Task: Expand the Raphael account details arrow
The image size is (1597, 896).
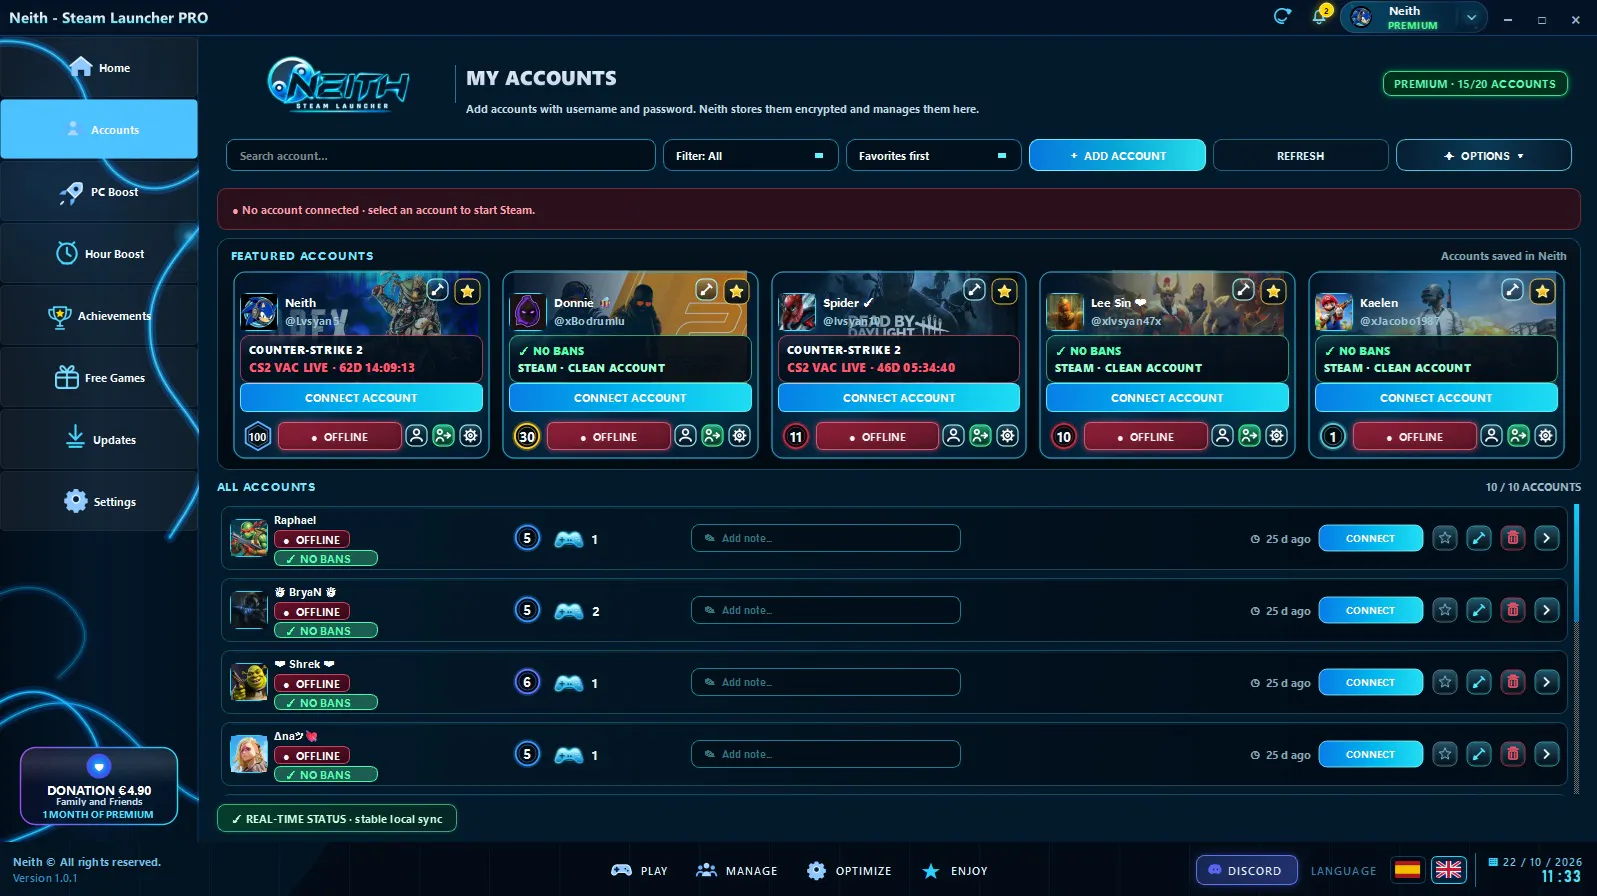Action: pos(1547,538)
